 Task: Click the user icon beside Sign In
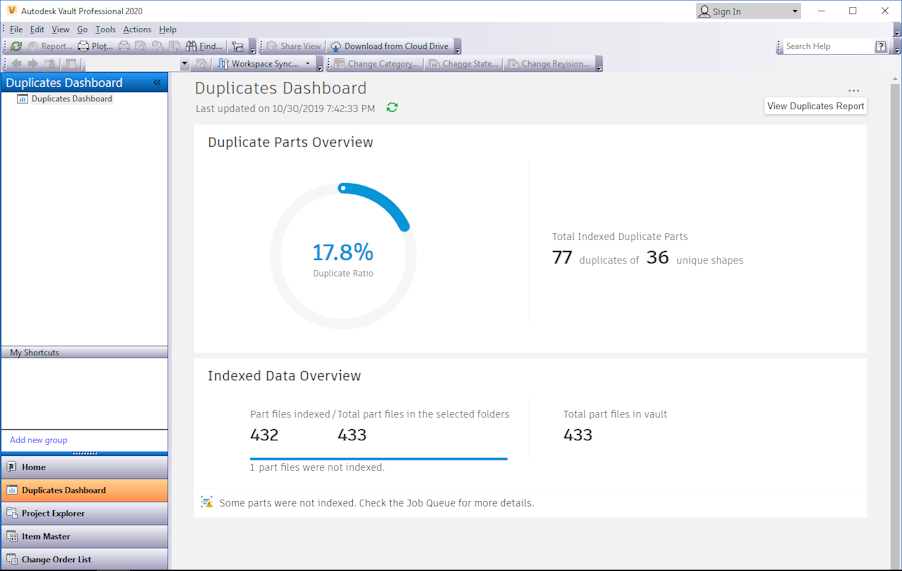pos(705,11)
